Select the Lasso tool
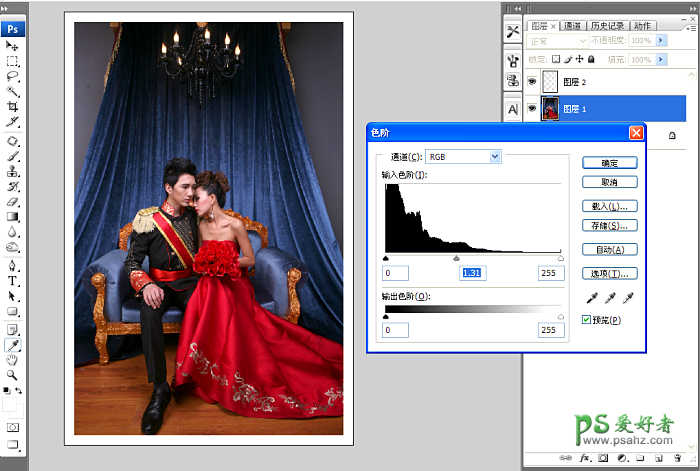The height and width of the screenshot is (471, 700). click(13, 75)
